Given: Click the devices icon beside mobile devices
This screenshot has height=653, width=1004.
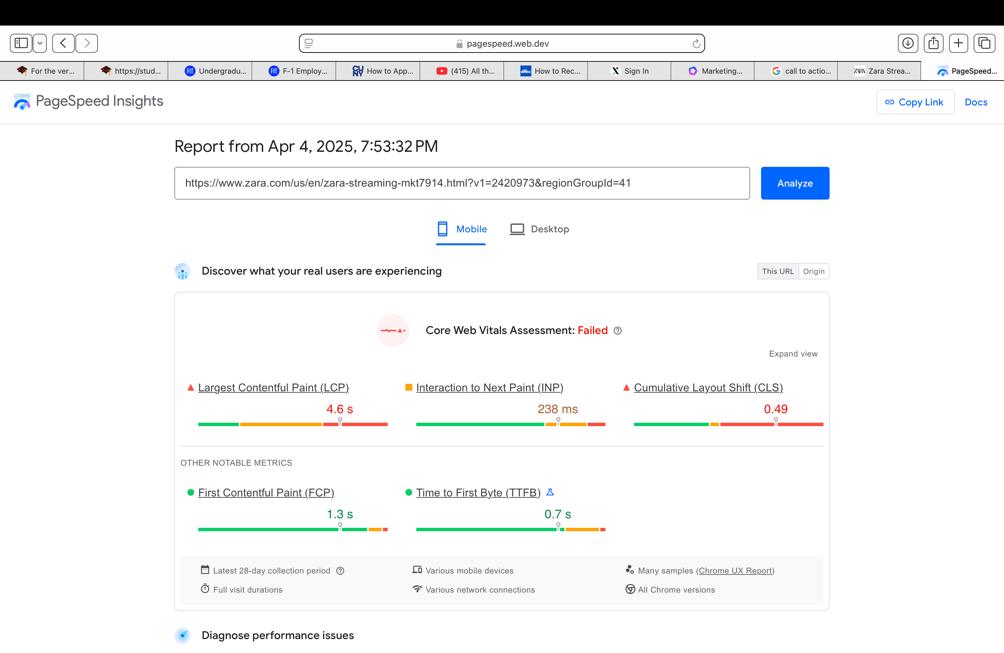Looking at the screenshot, I should click(x=417, y=570).
